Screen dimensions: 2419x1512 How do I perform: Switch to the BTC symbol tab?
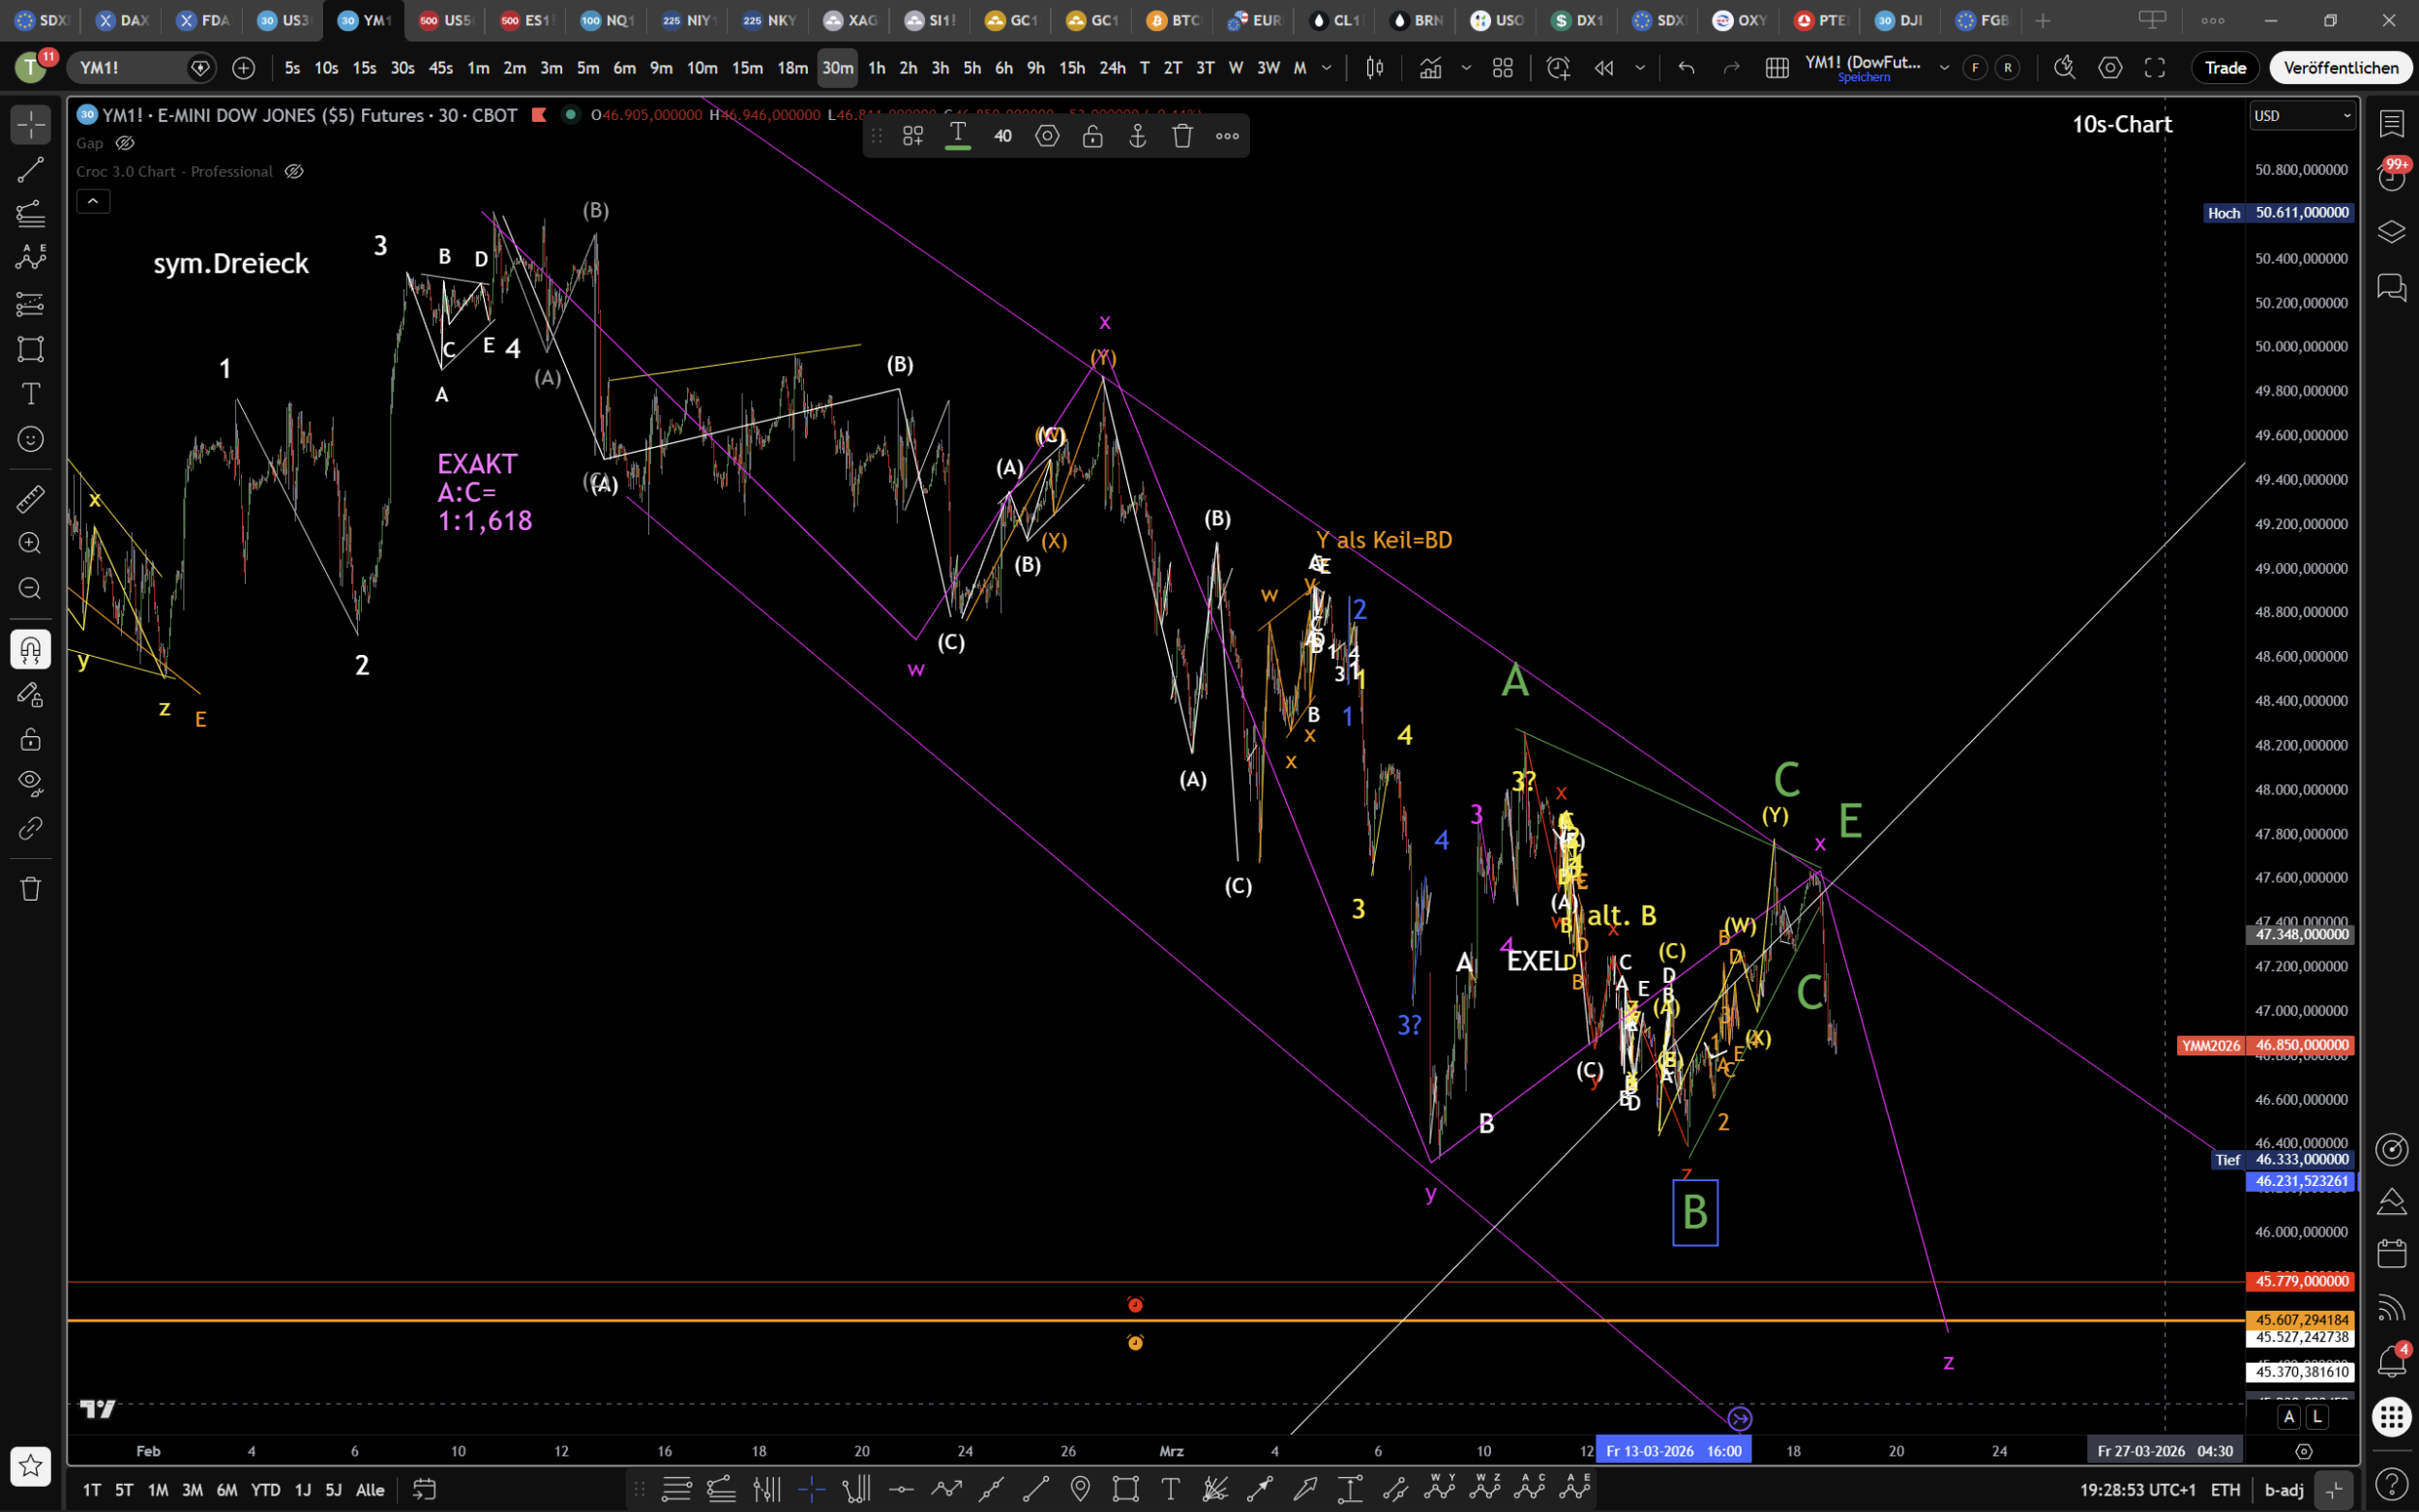point(1173,20)
